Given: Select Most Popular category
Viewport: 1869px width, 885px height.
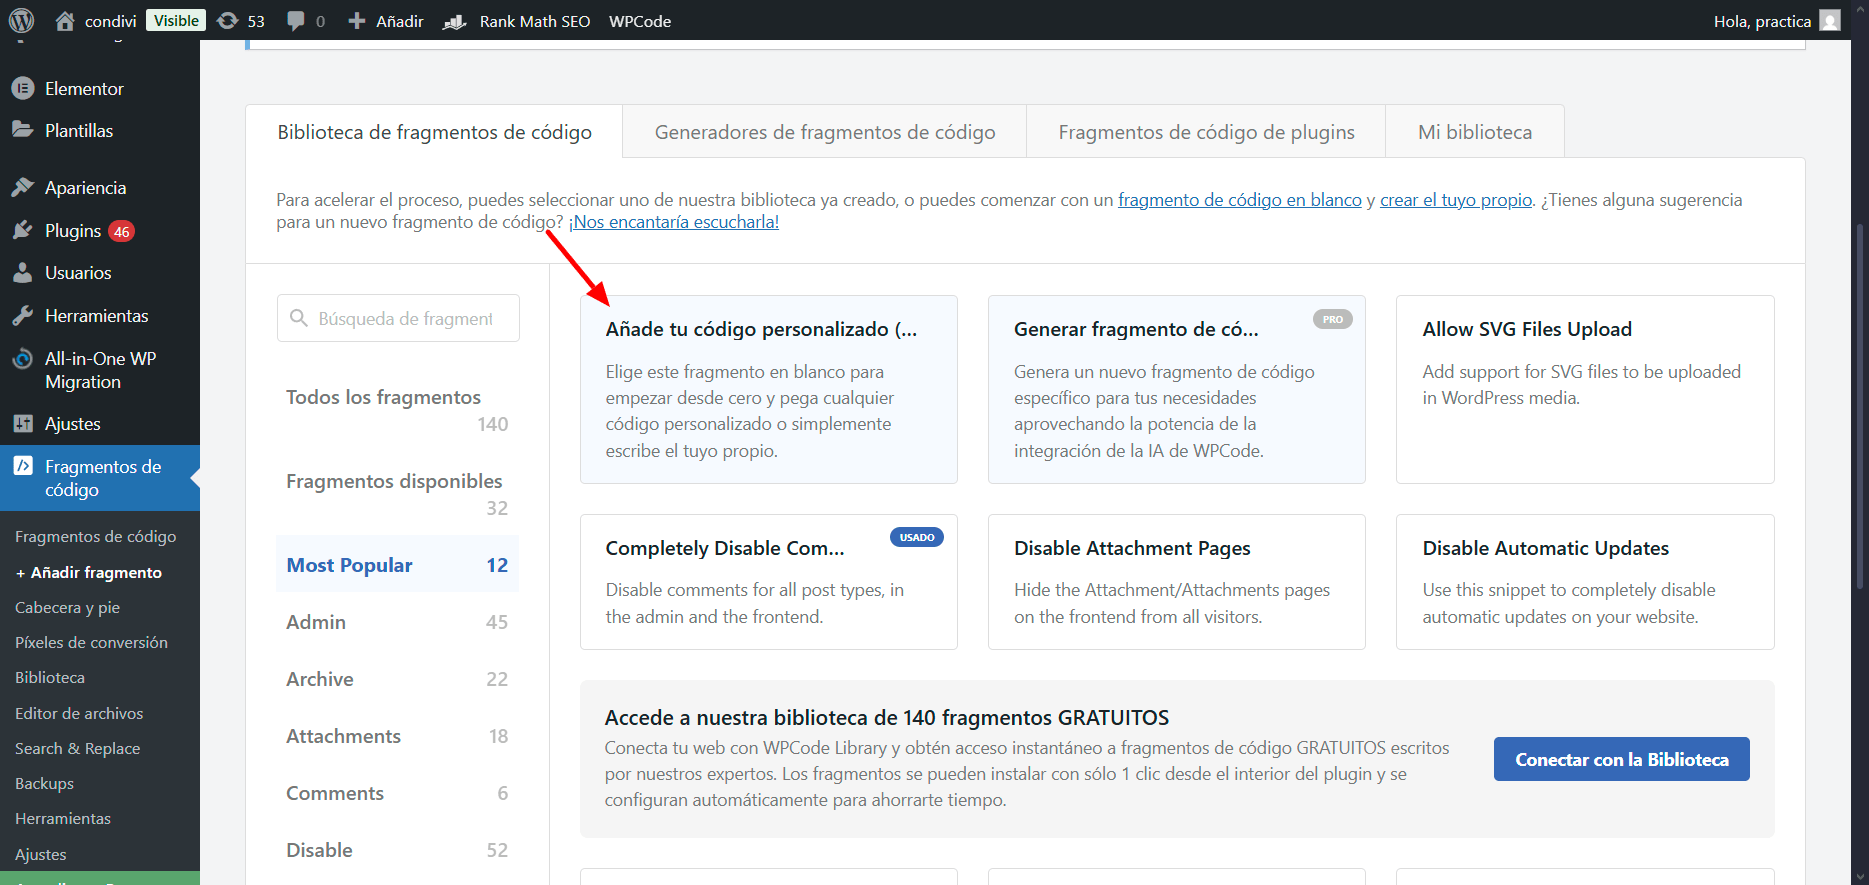Looking at the screenshot, I should coord(397,565).
